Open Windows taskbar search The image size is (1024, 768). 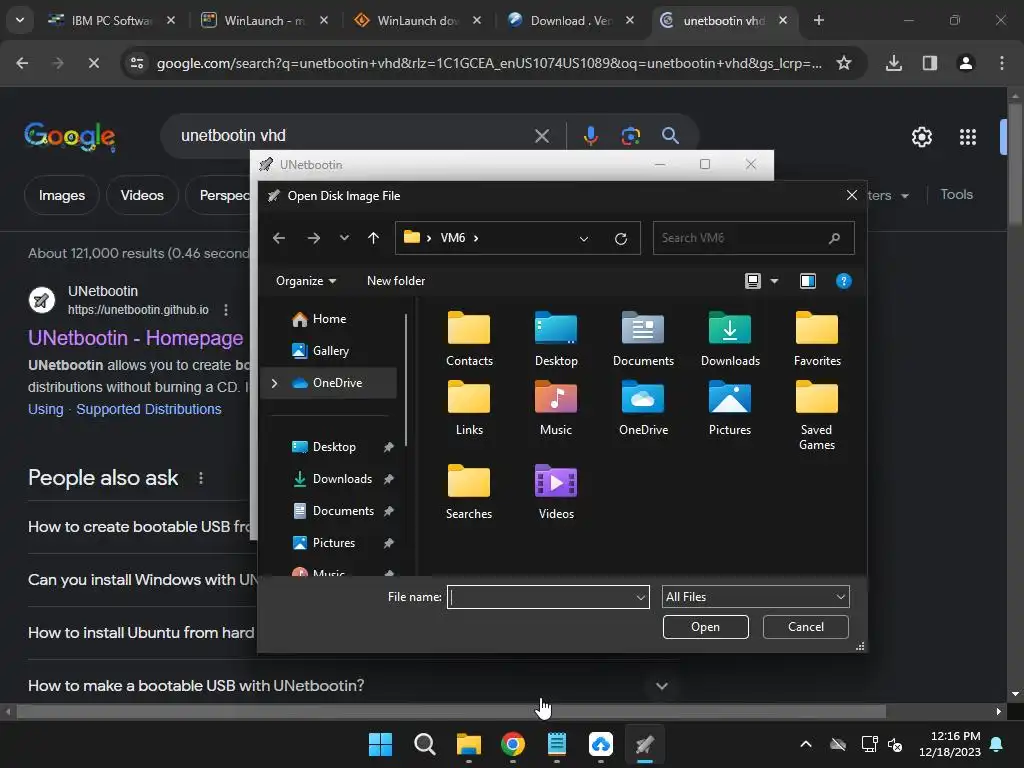point(424,744)
